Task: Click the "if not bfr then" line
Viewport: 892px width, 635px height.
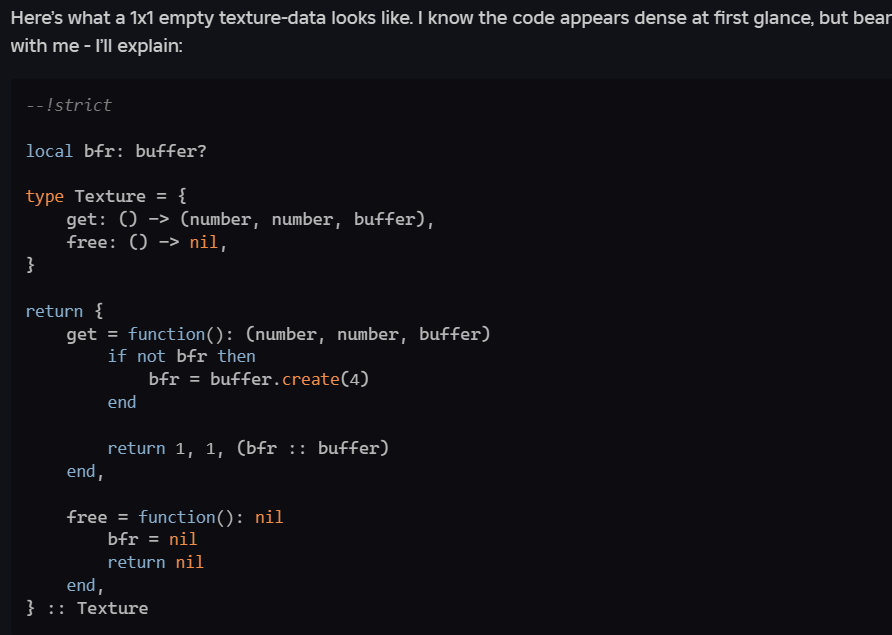Action: [181, 356]
